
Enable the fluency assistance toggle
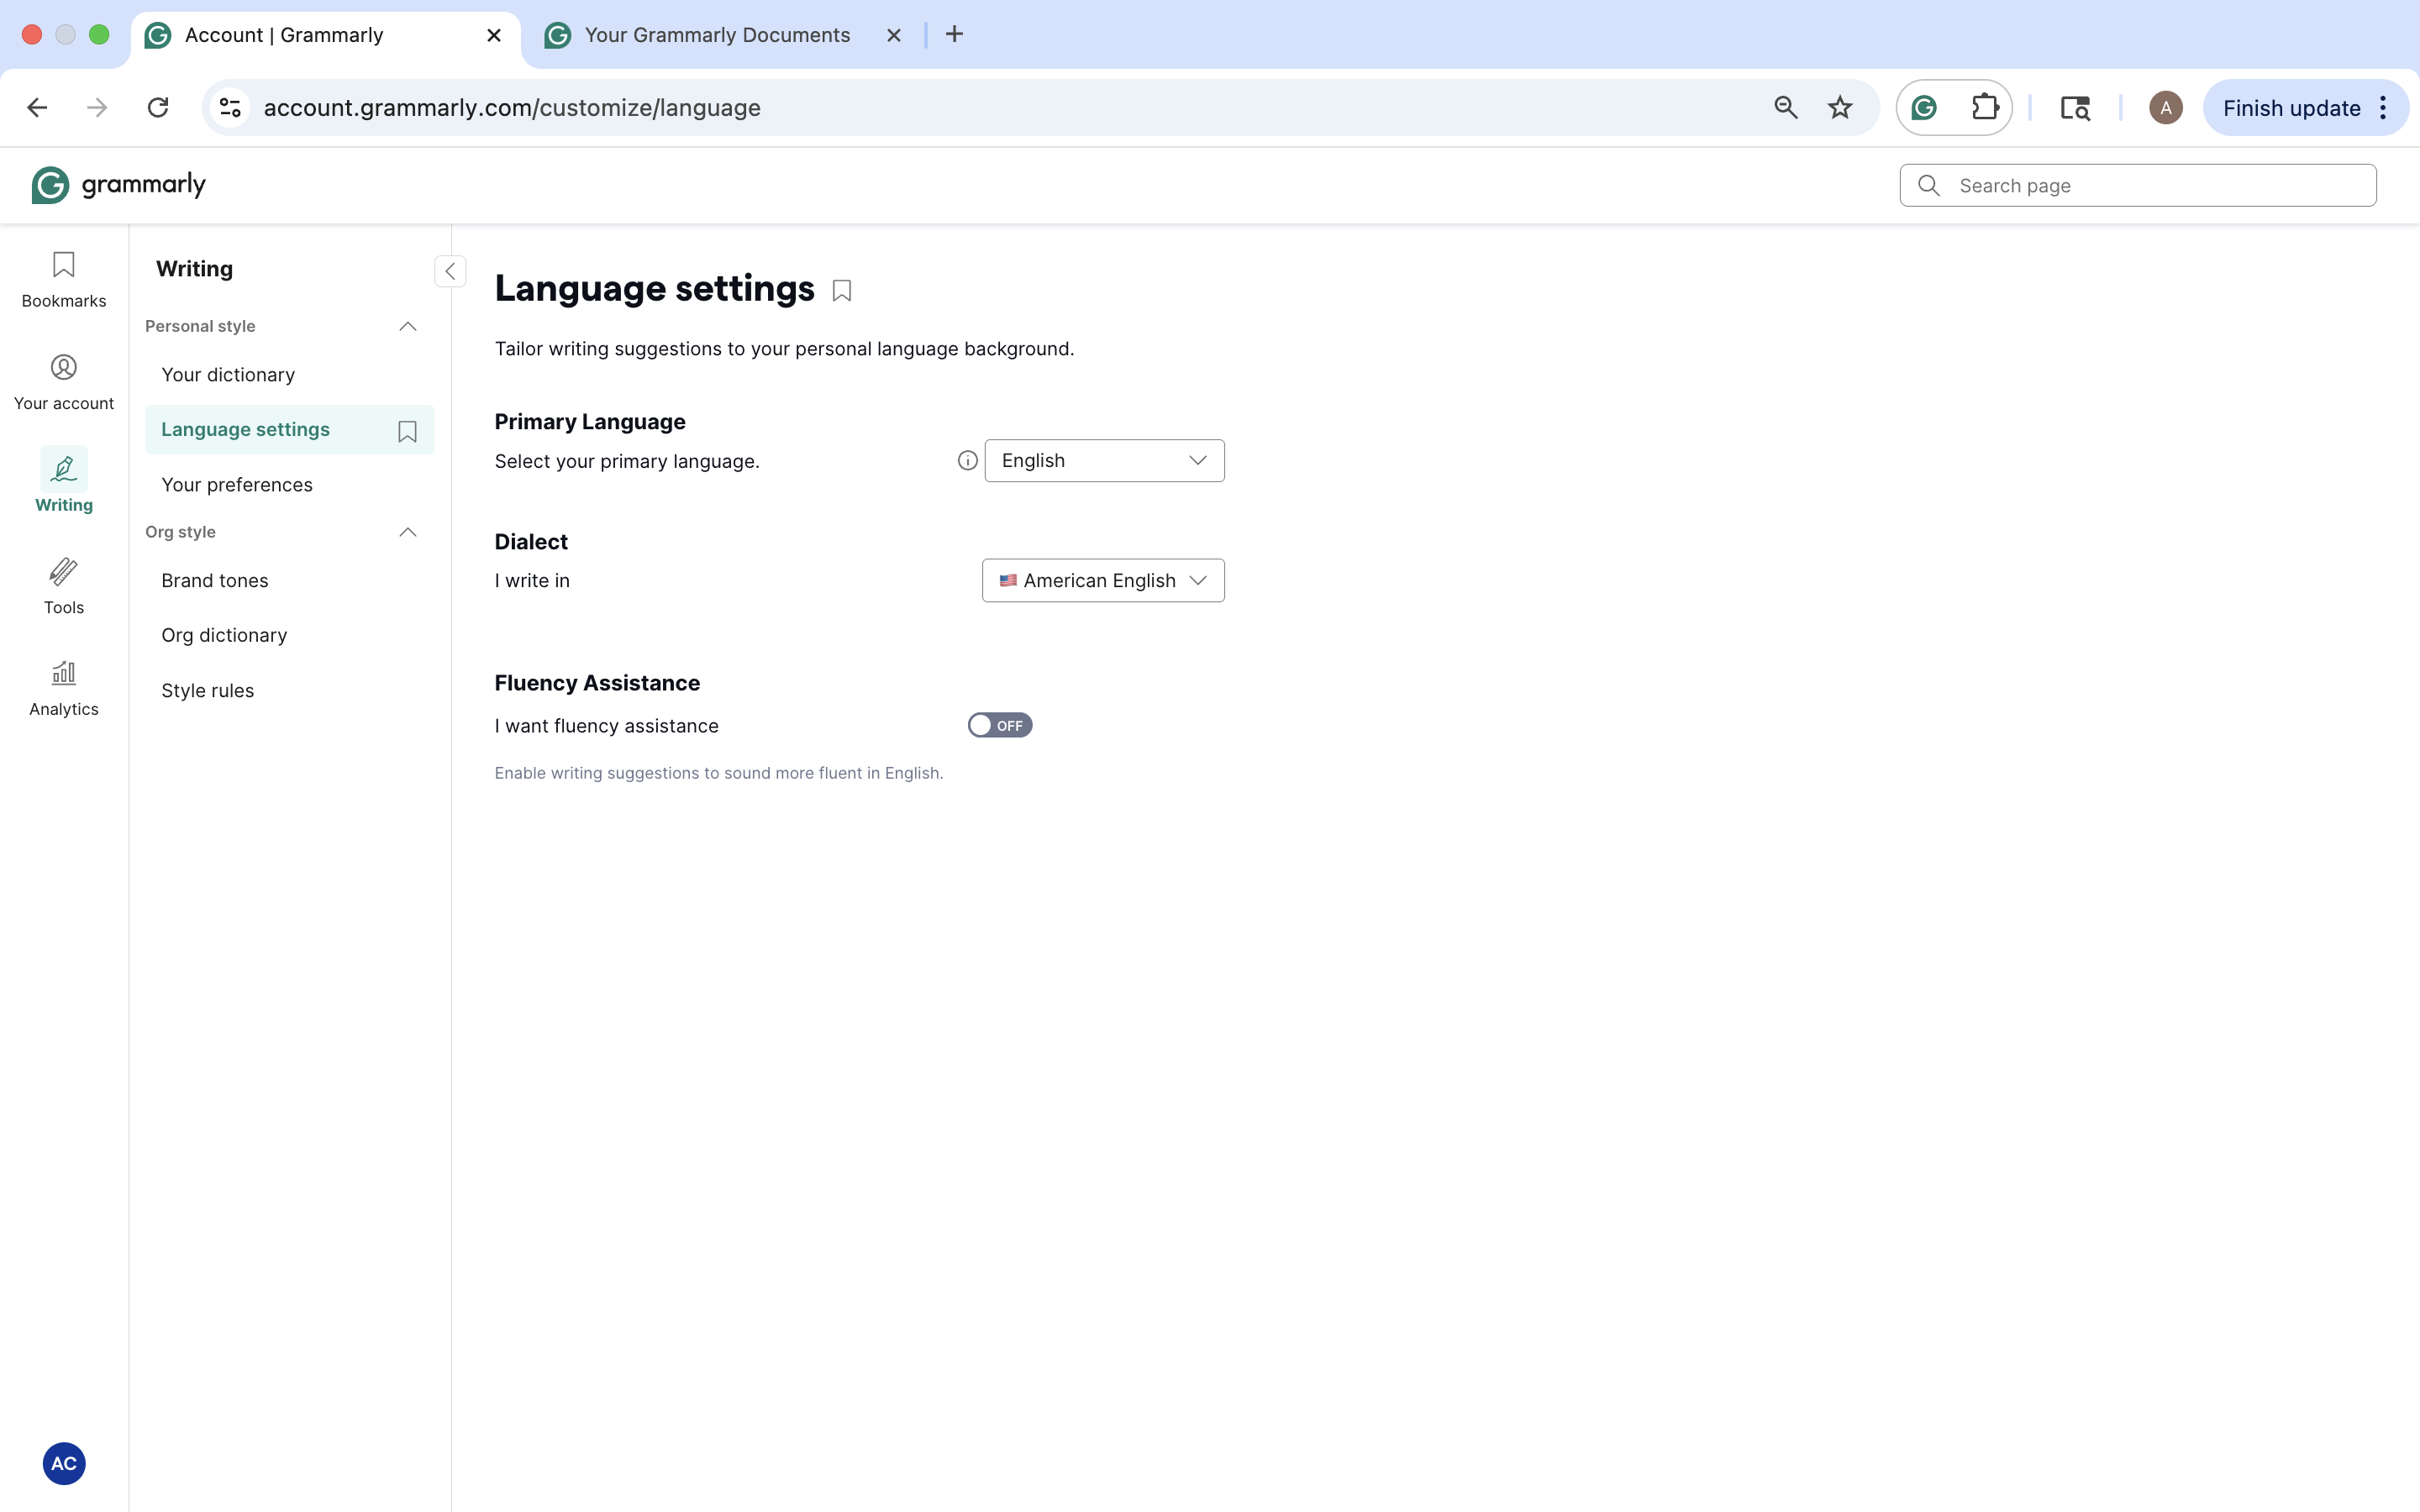(x=998, y=725)
